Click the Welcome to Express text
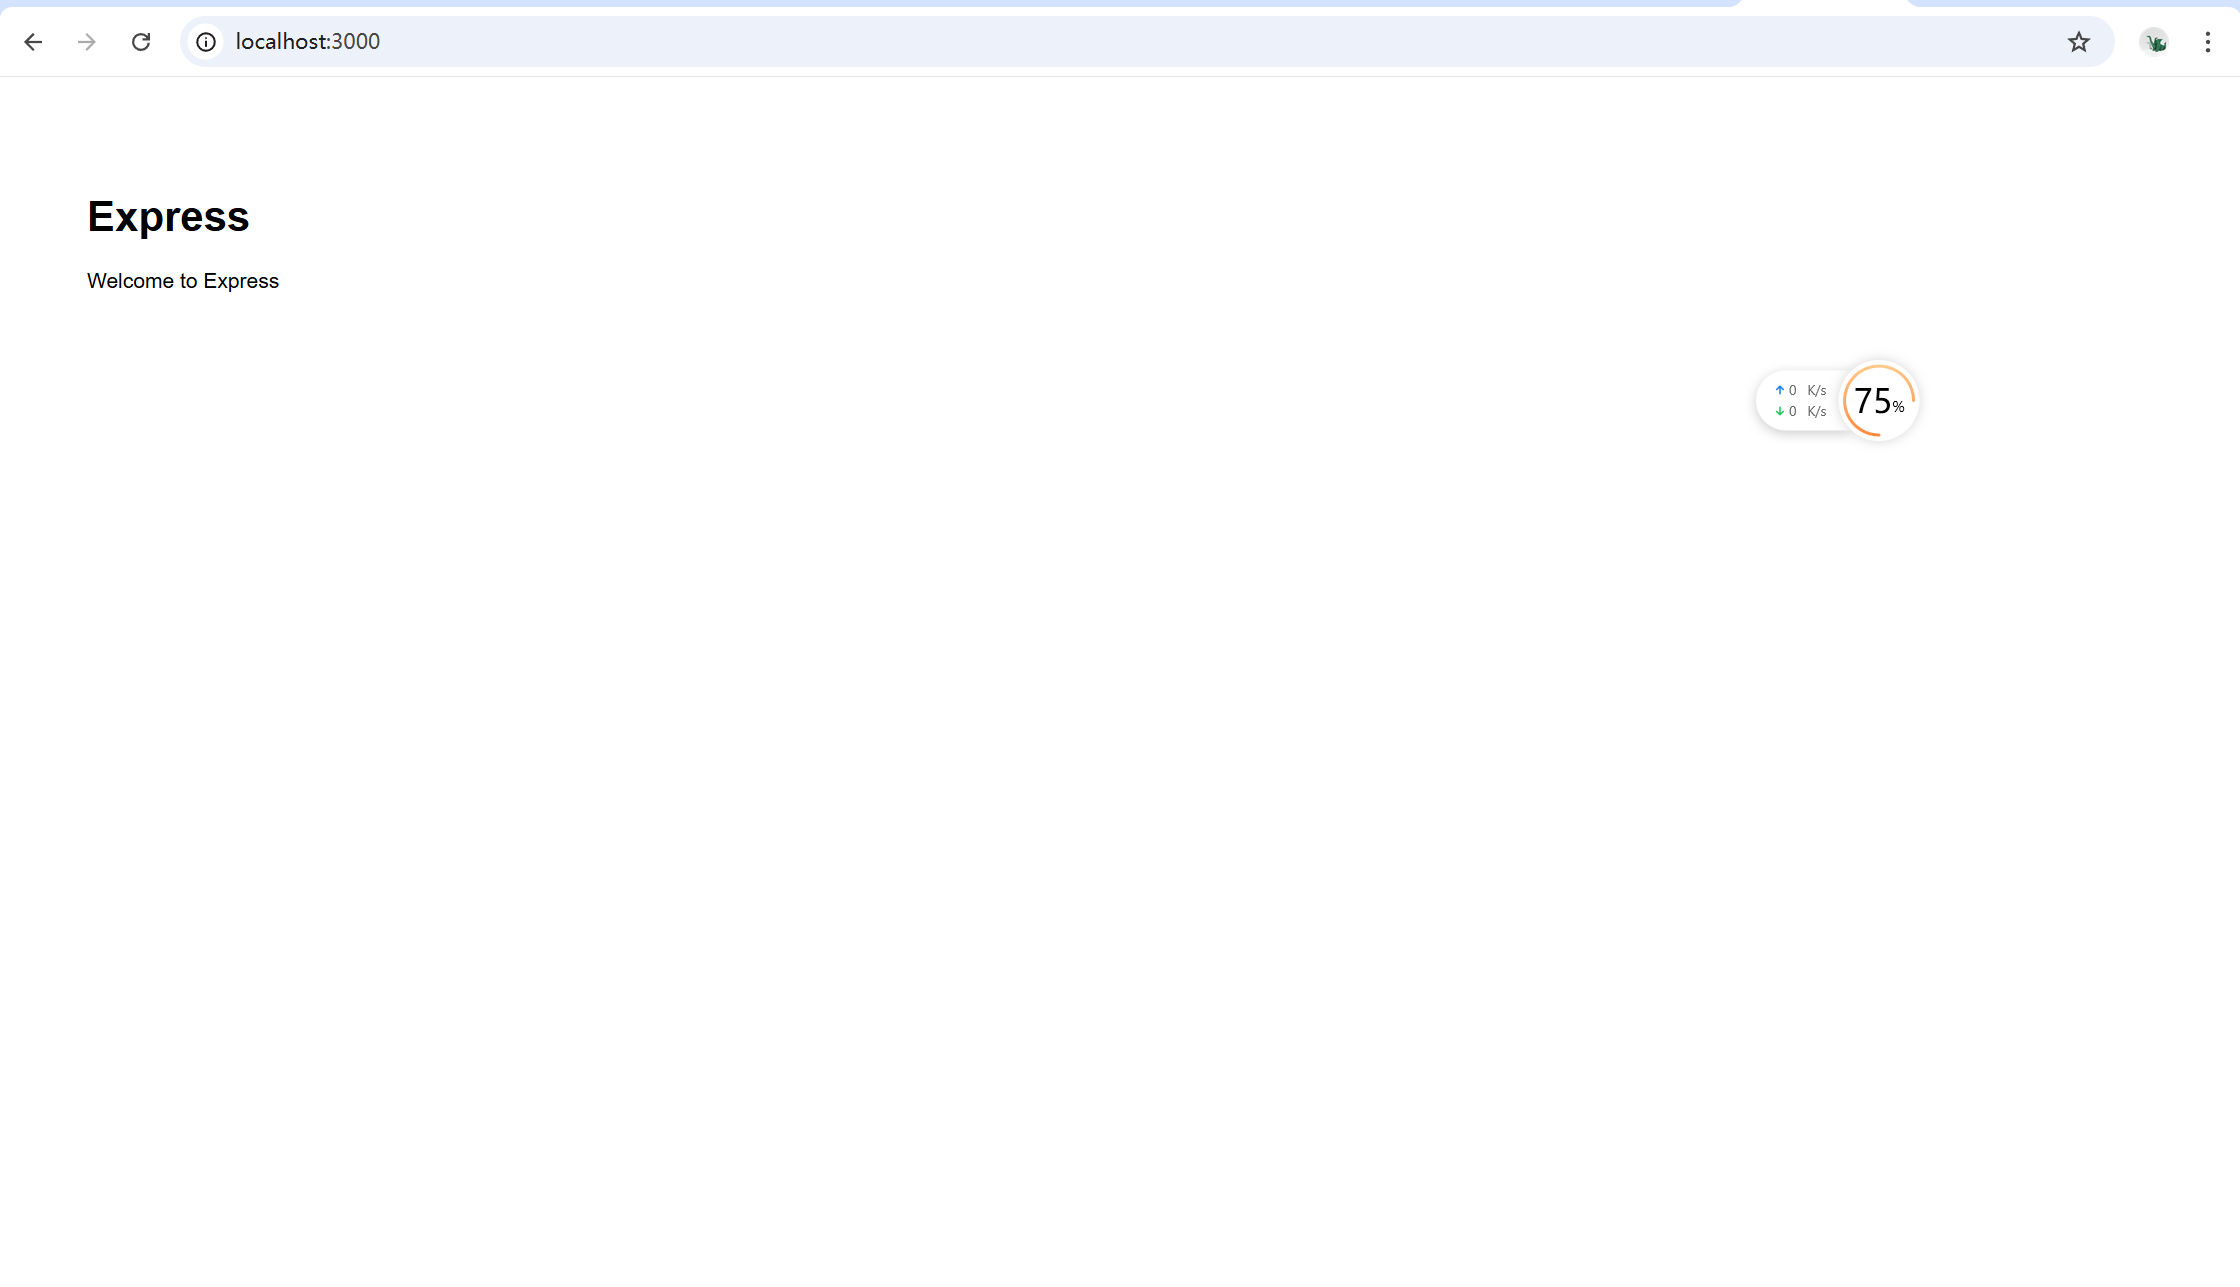 point(183,281)
